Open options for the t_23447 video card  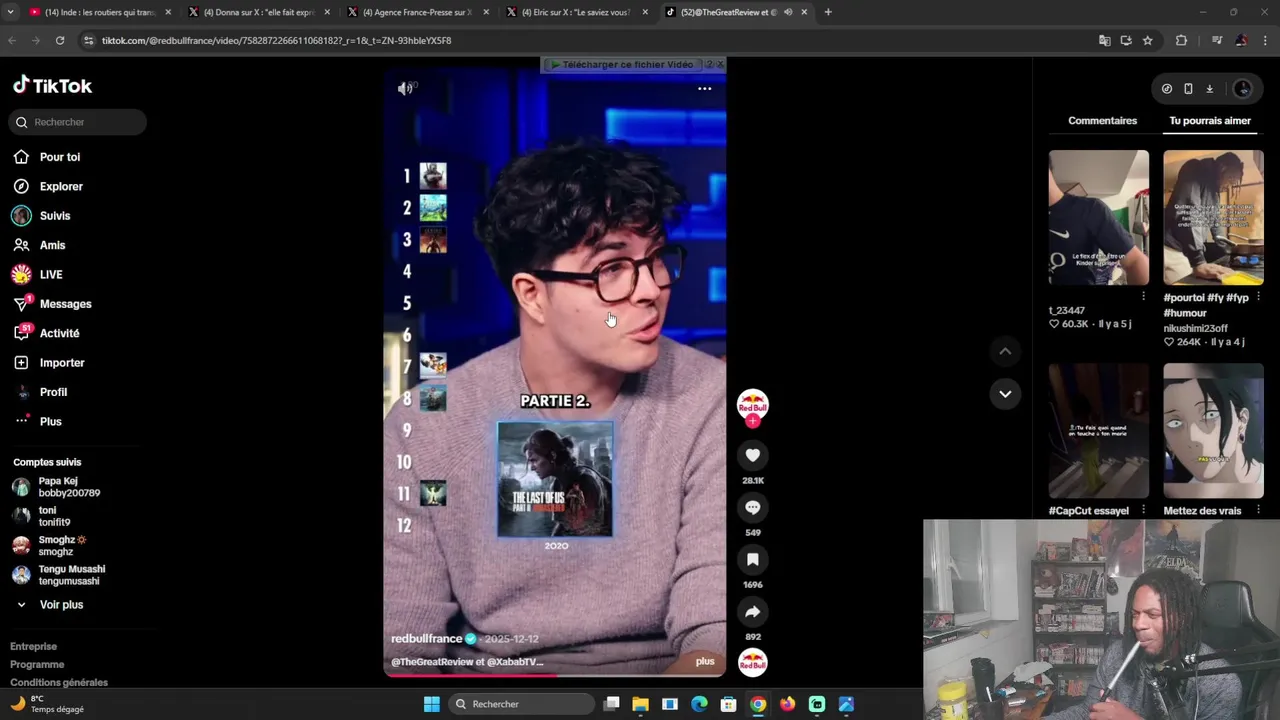(x=1143, y=296)
